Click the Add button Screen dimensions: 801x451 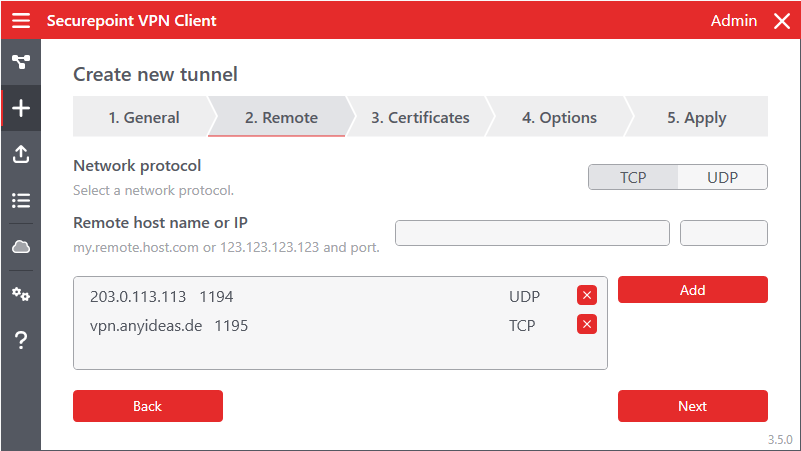693,290
